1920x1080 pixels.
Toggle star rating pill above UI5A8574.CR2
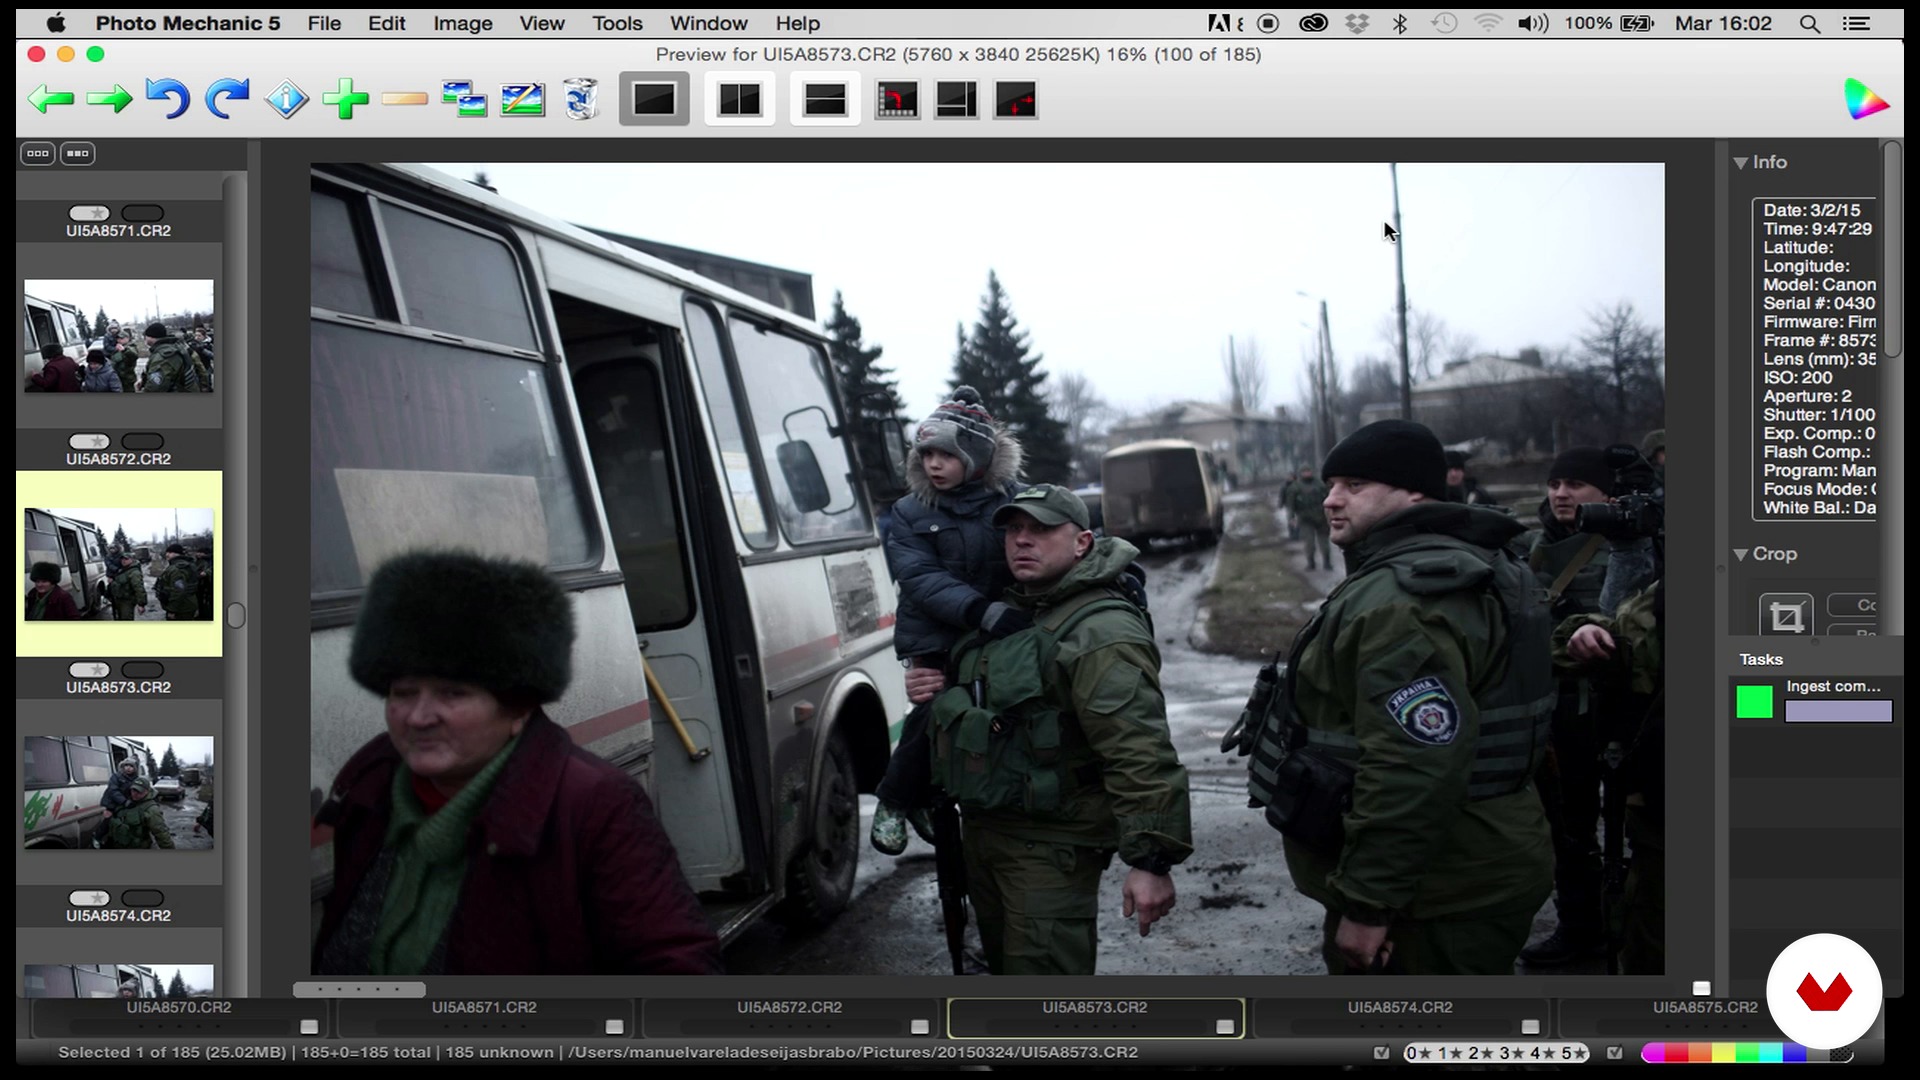(x=89, y=898)
